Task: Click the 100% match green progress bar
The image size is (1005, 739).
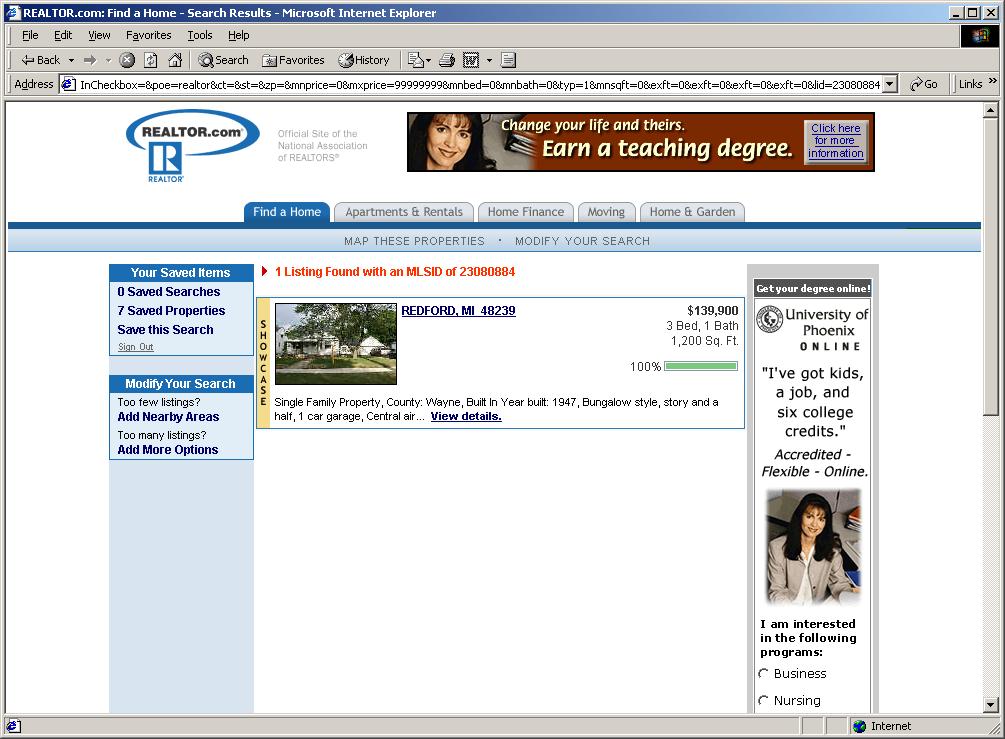Action: pos(701,367)
